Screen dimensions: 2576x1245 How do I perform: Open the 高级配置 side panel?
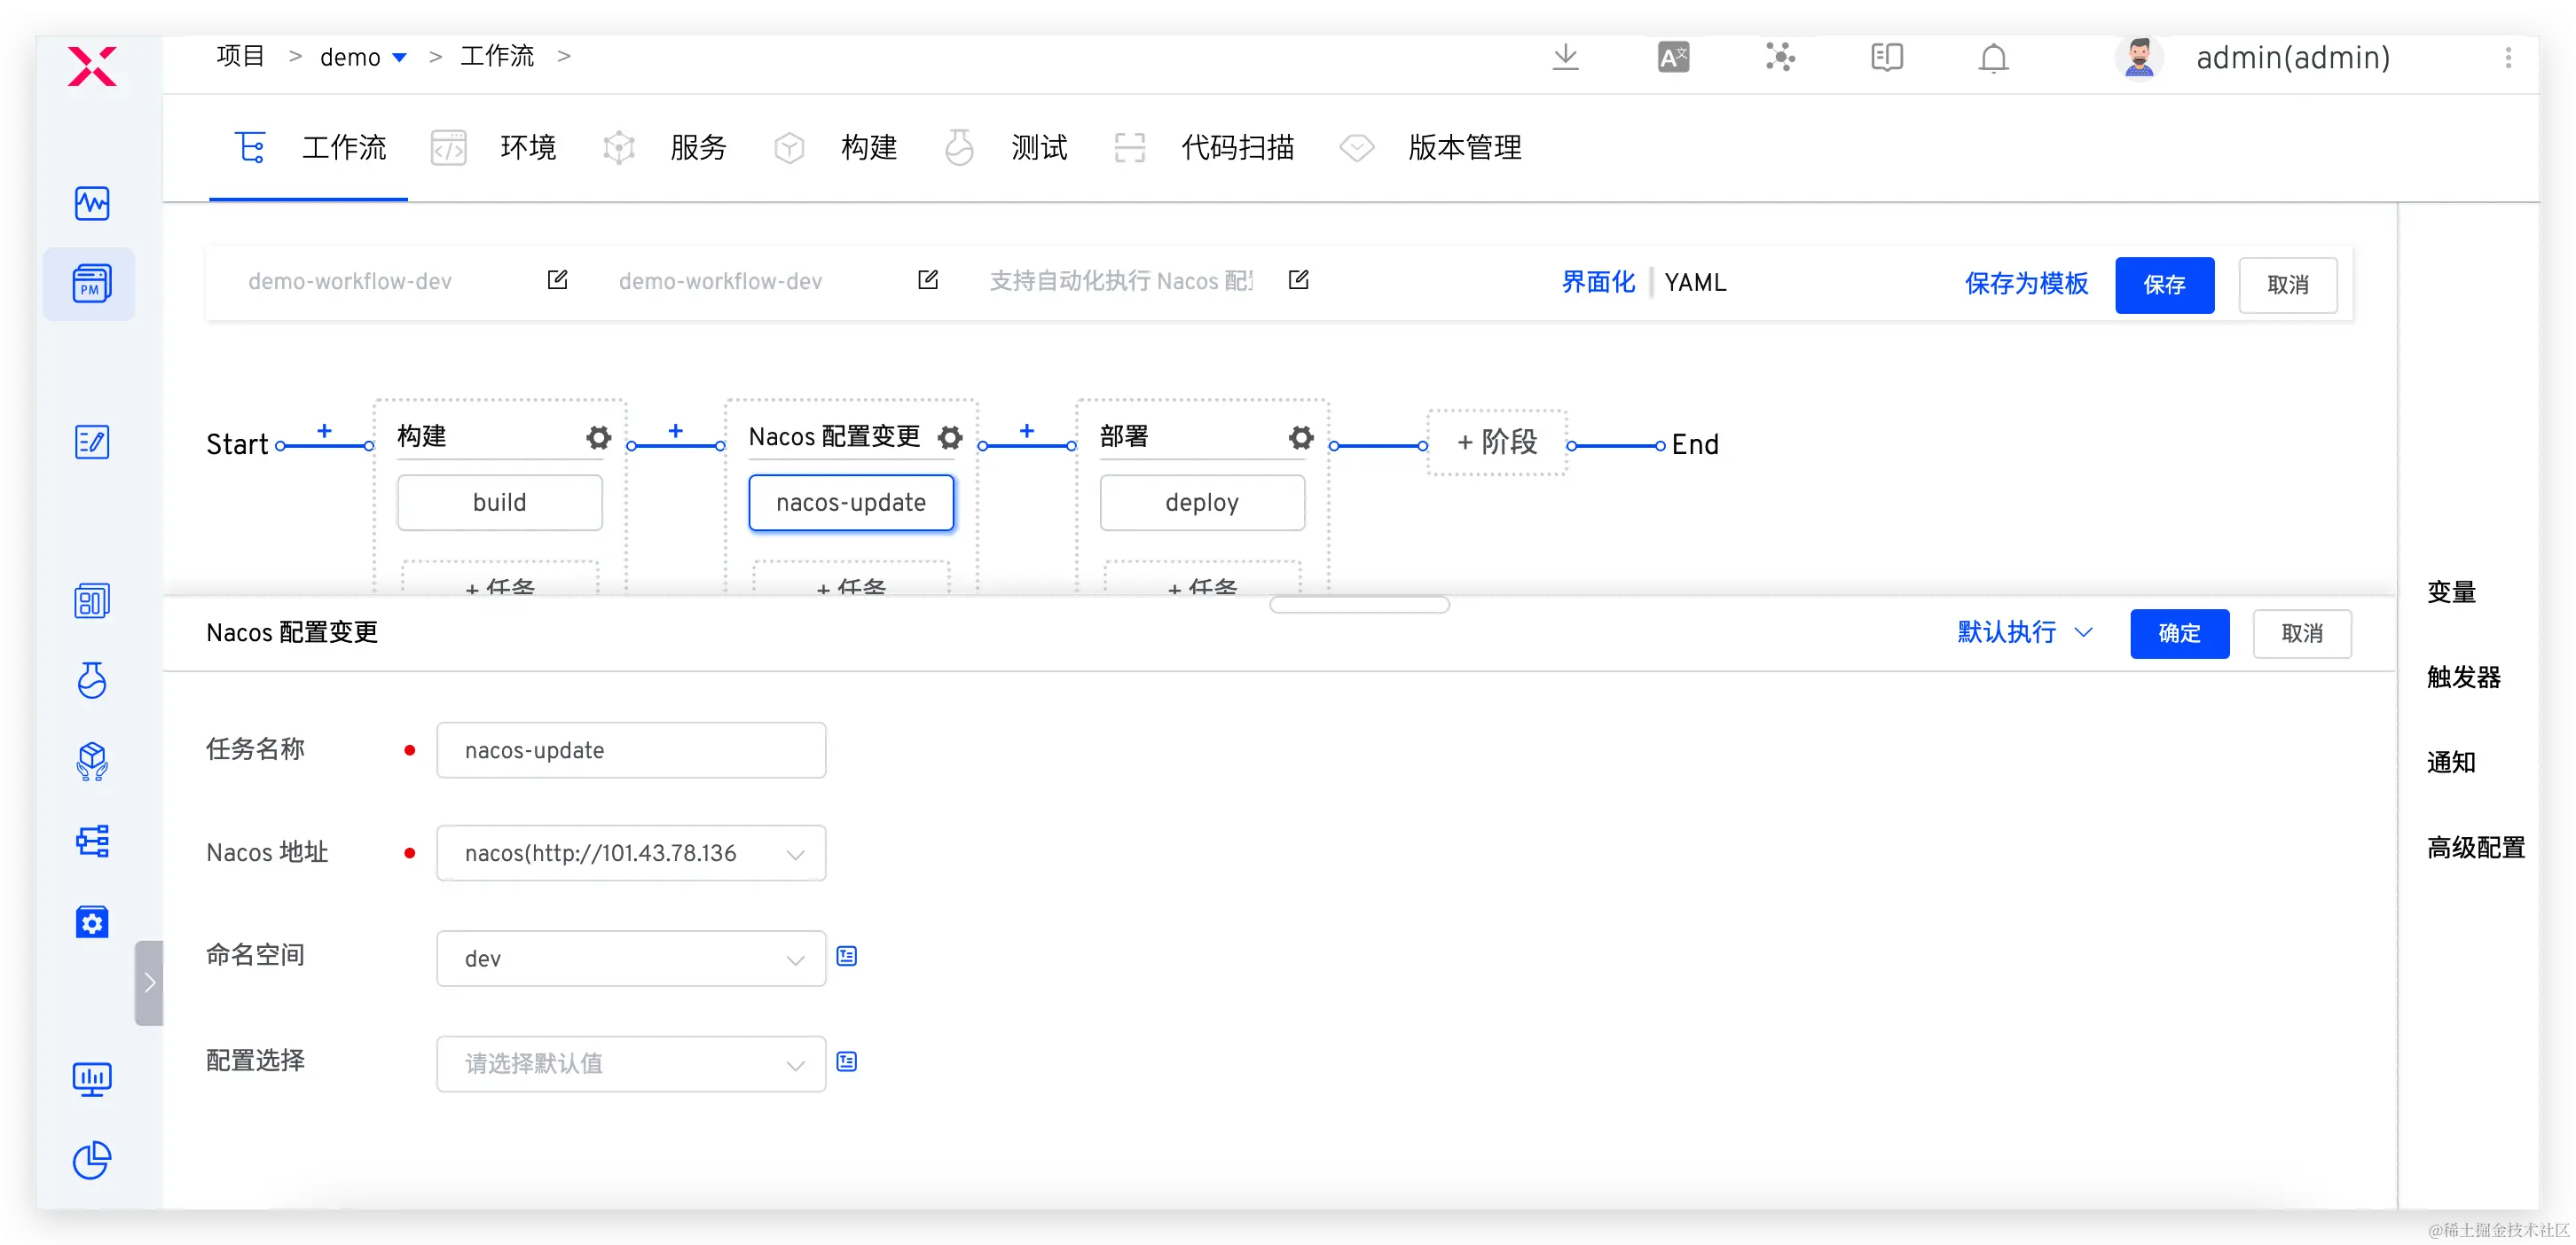[2475, 848]
